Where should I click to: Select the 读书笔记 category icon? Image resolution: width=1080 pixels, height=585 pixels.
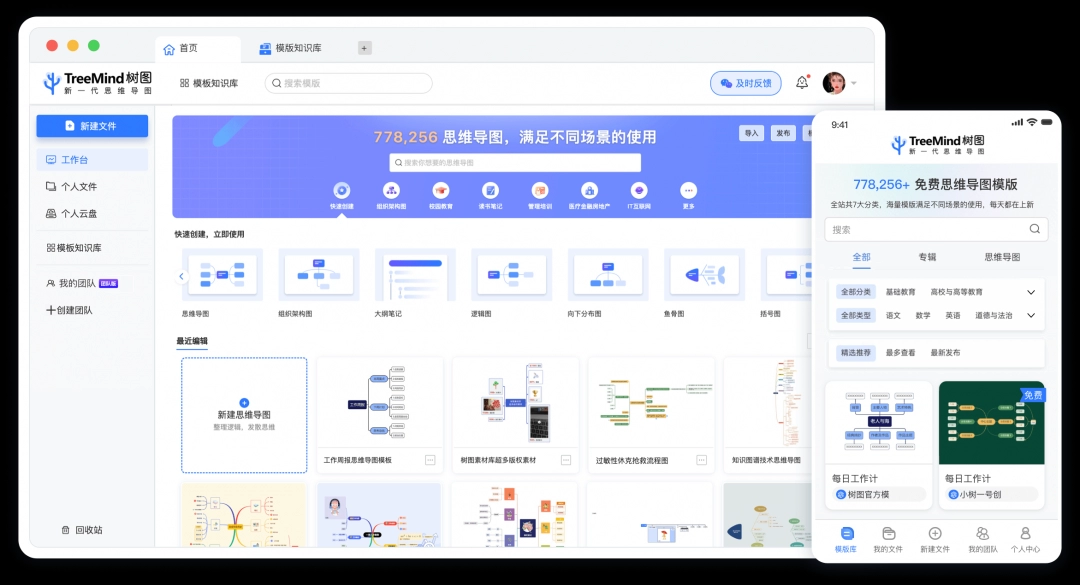point(490,190)
